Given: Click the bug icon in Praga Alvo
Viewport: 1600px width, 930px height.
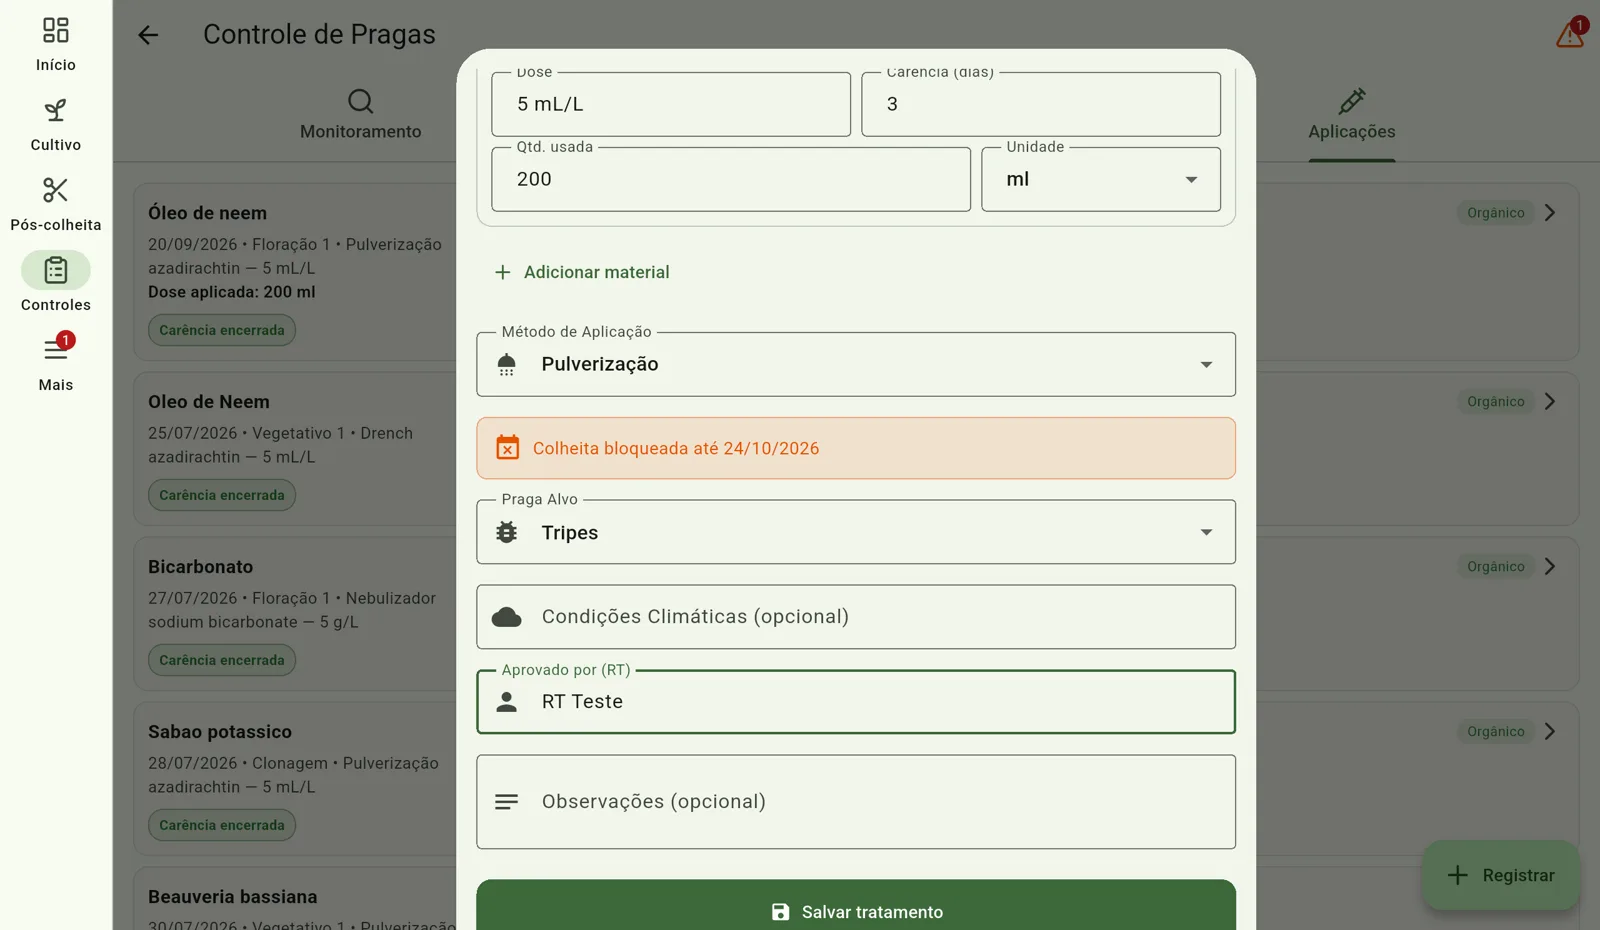Looking at the screenshot, I should pos(507,532).
